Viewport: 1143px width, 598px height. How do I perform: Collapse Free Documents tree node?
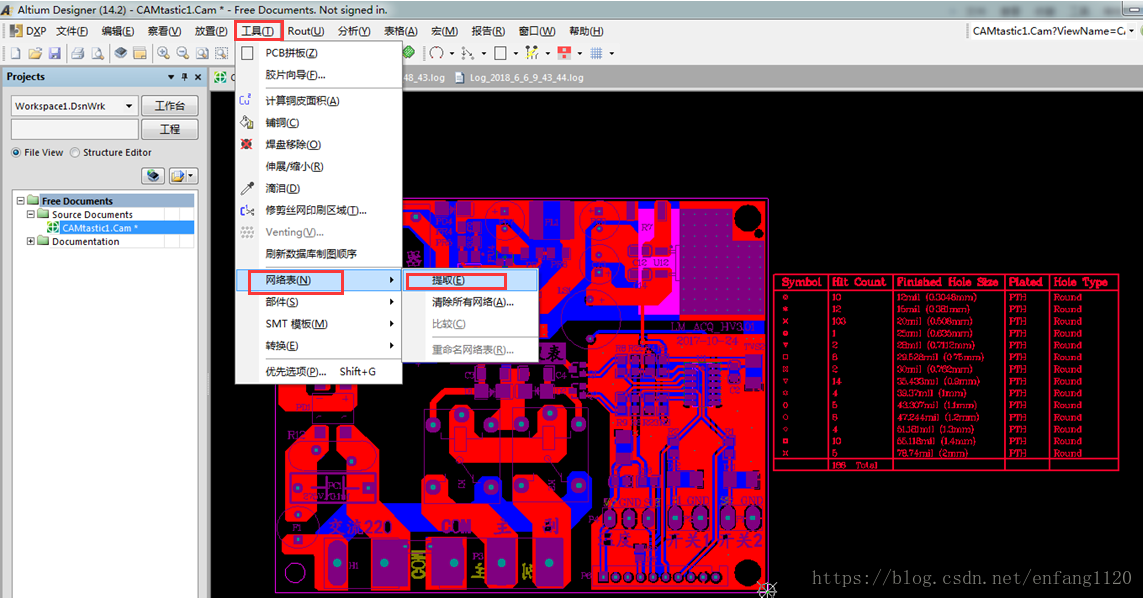tap(20, 201)
